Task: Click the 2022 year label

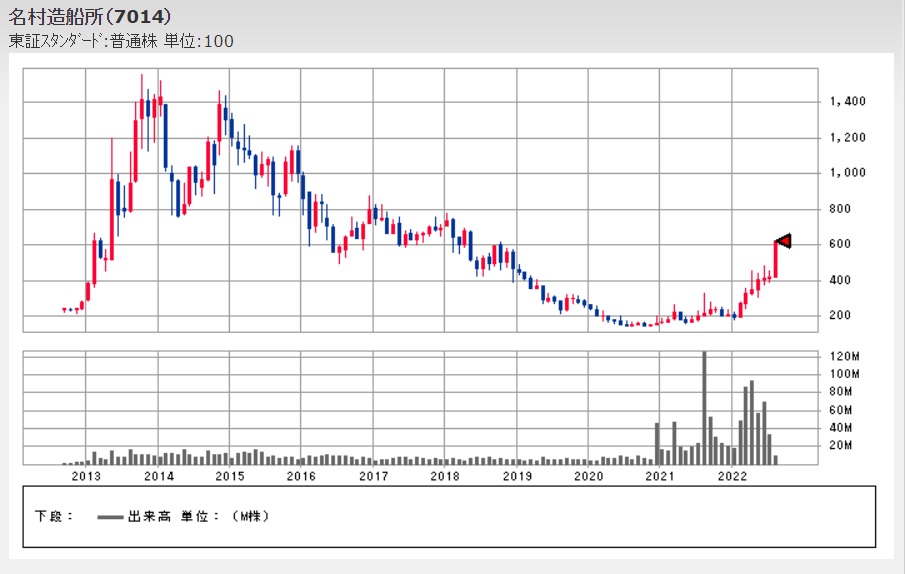Action: click(x=732, y=477)
